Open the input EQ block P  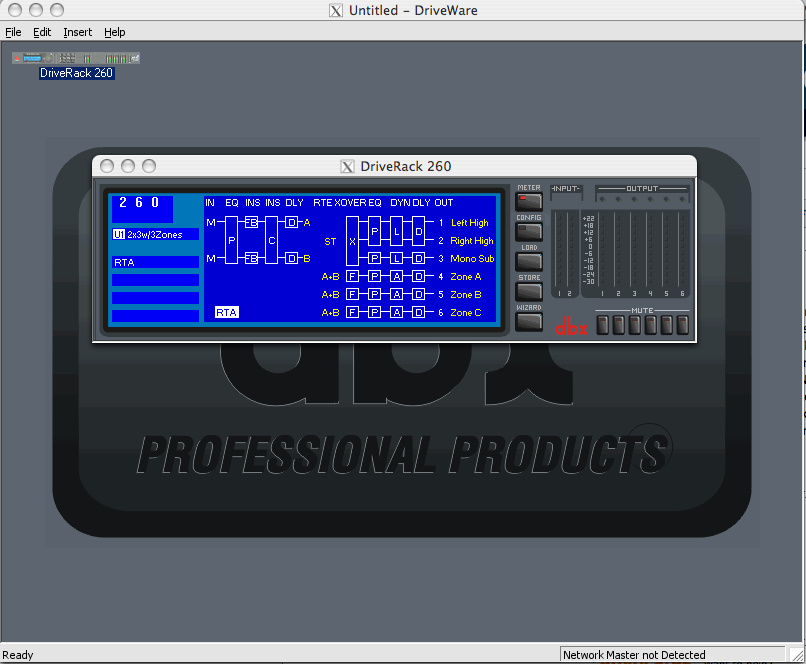[x=232, y=240]
